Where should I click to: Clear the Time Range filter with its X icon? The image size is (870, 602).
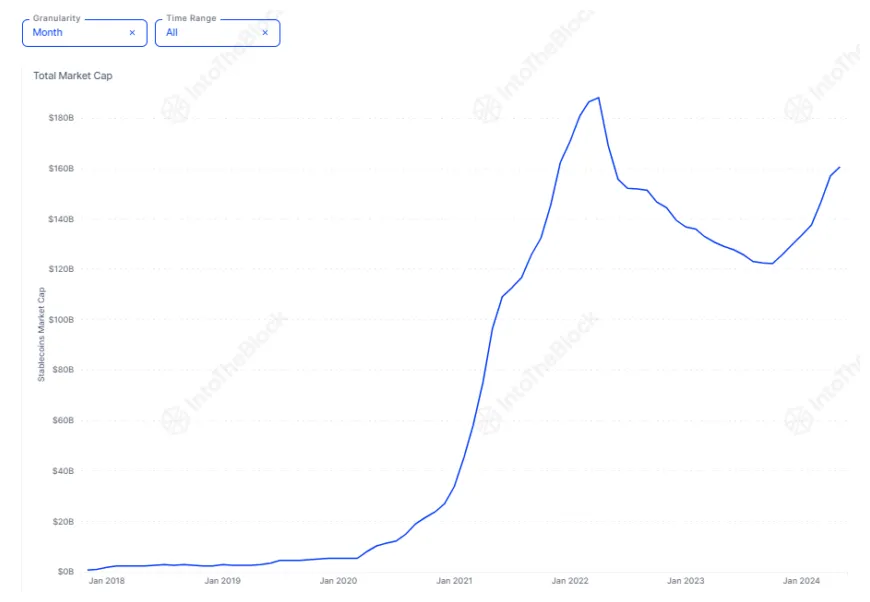[265, 33]
